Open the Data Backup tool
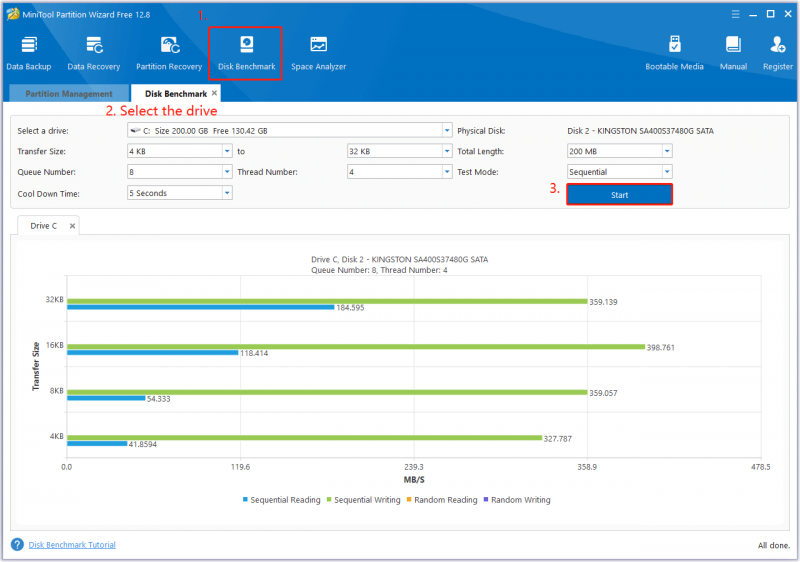This screenshot has height=562, width=800. [29, 53]
